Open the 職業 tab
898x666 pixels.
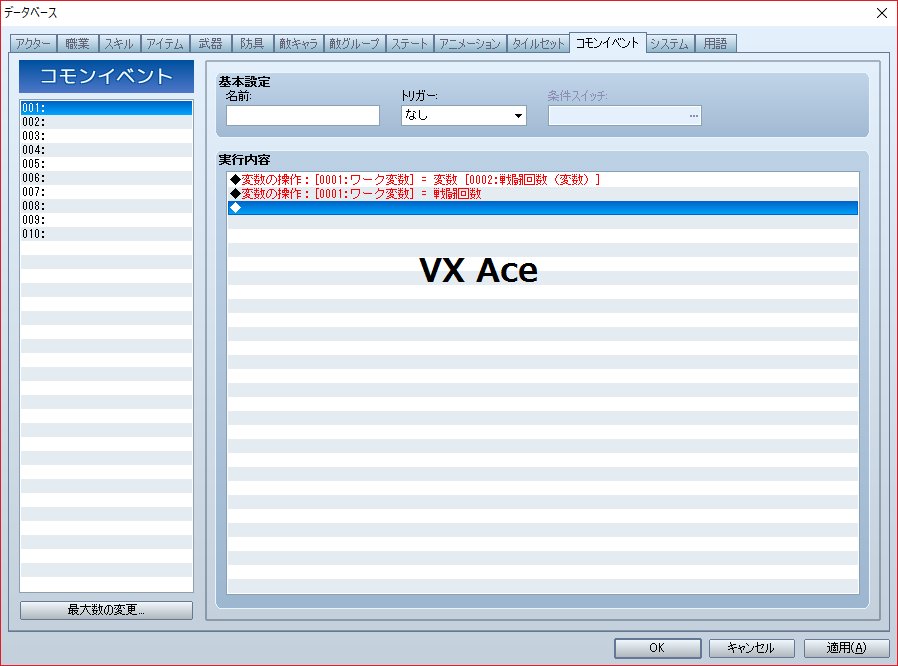(77, 44)
